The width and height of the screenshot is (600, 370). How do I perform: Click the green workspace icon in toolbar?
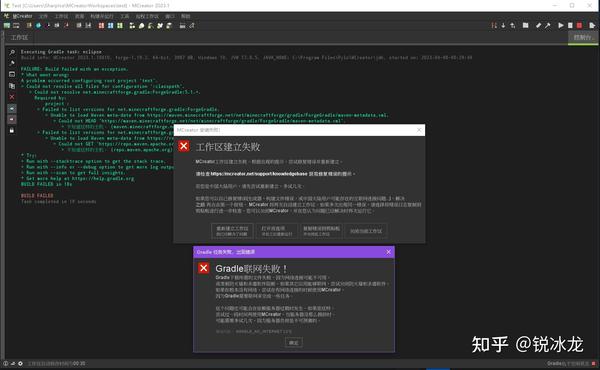coord(7,25)
